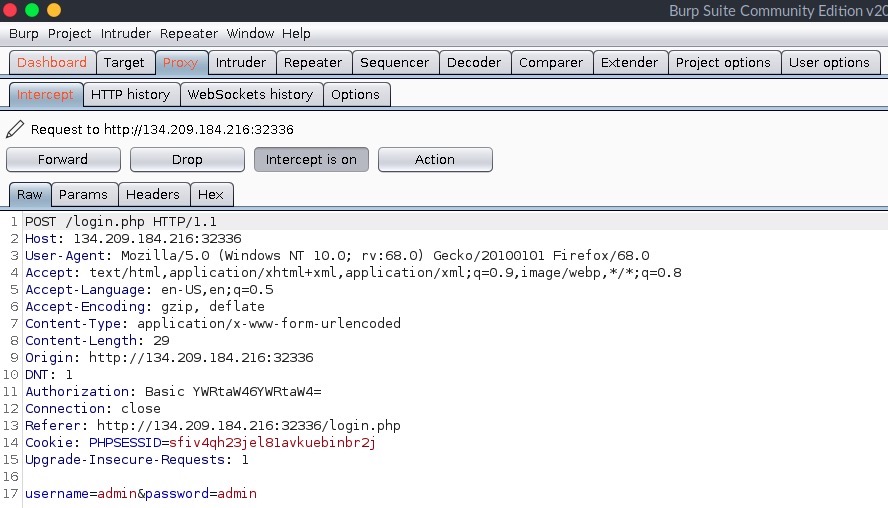The height and width of the screenshot is (508, 888).
Task: Open the Comparer tab
Action: click(551, 62)
